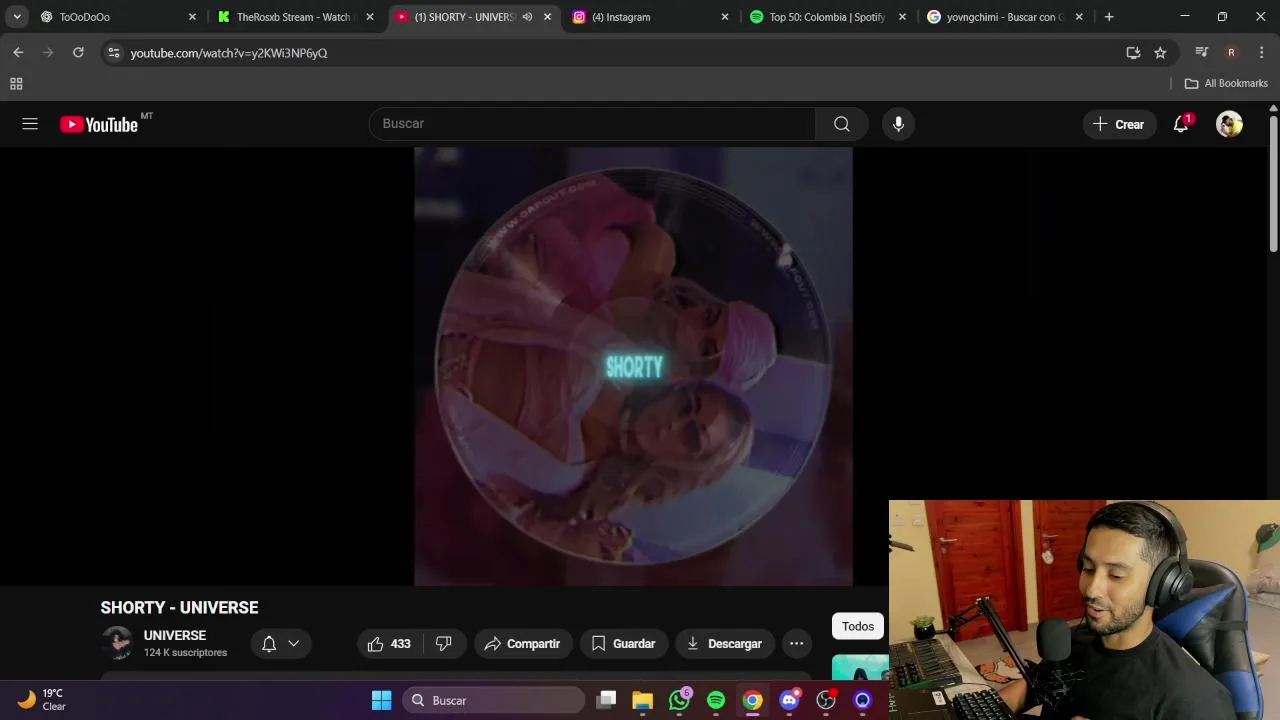Share the video with Compartir

[x=522, y=644]
